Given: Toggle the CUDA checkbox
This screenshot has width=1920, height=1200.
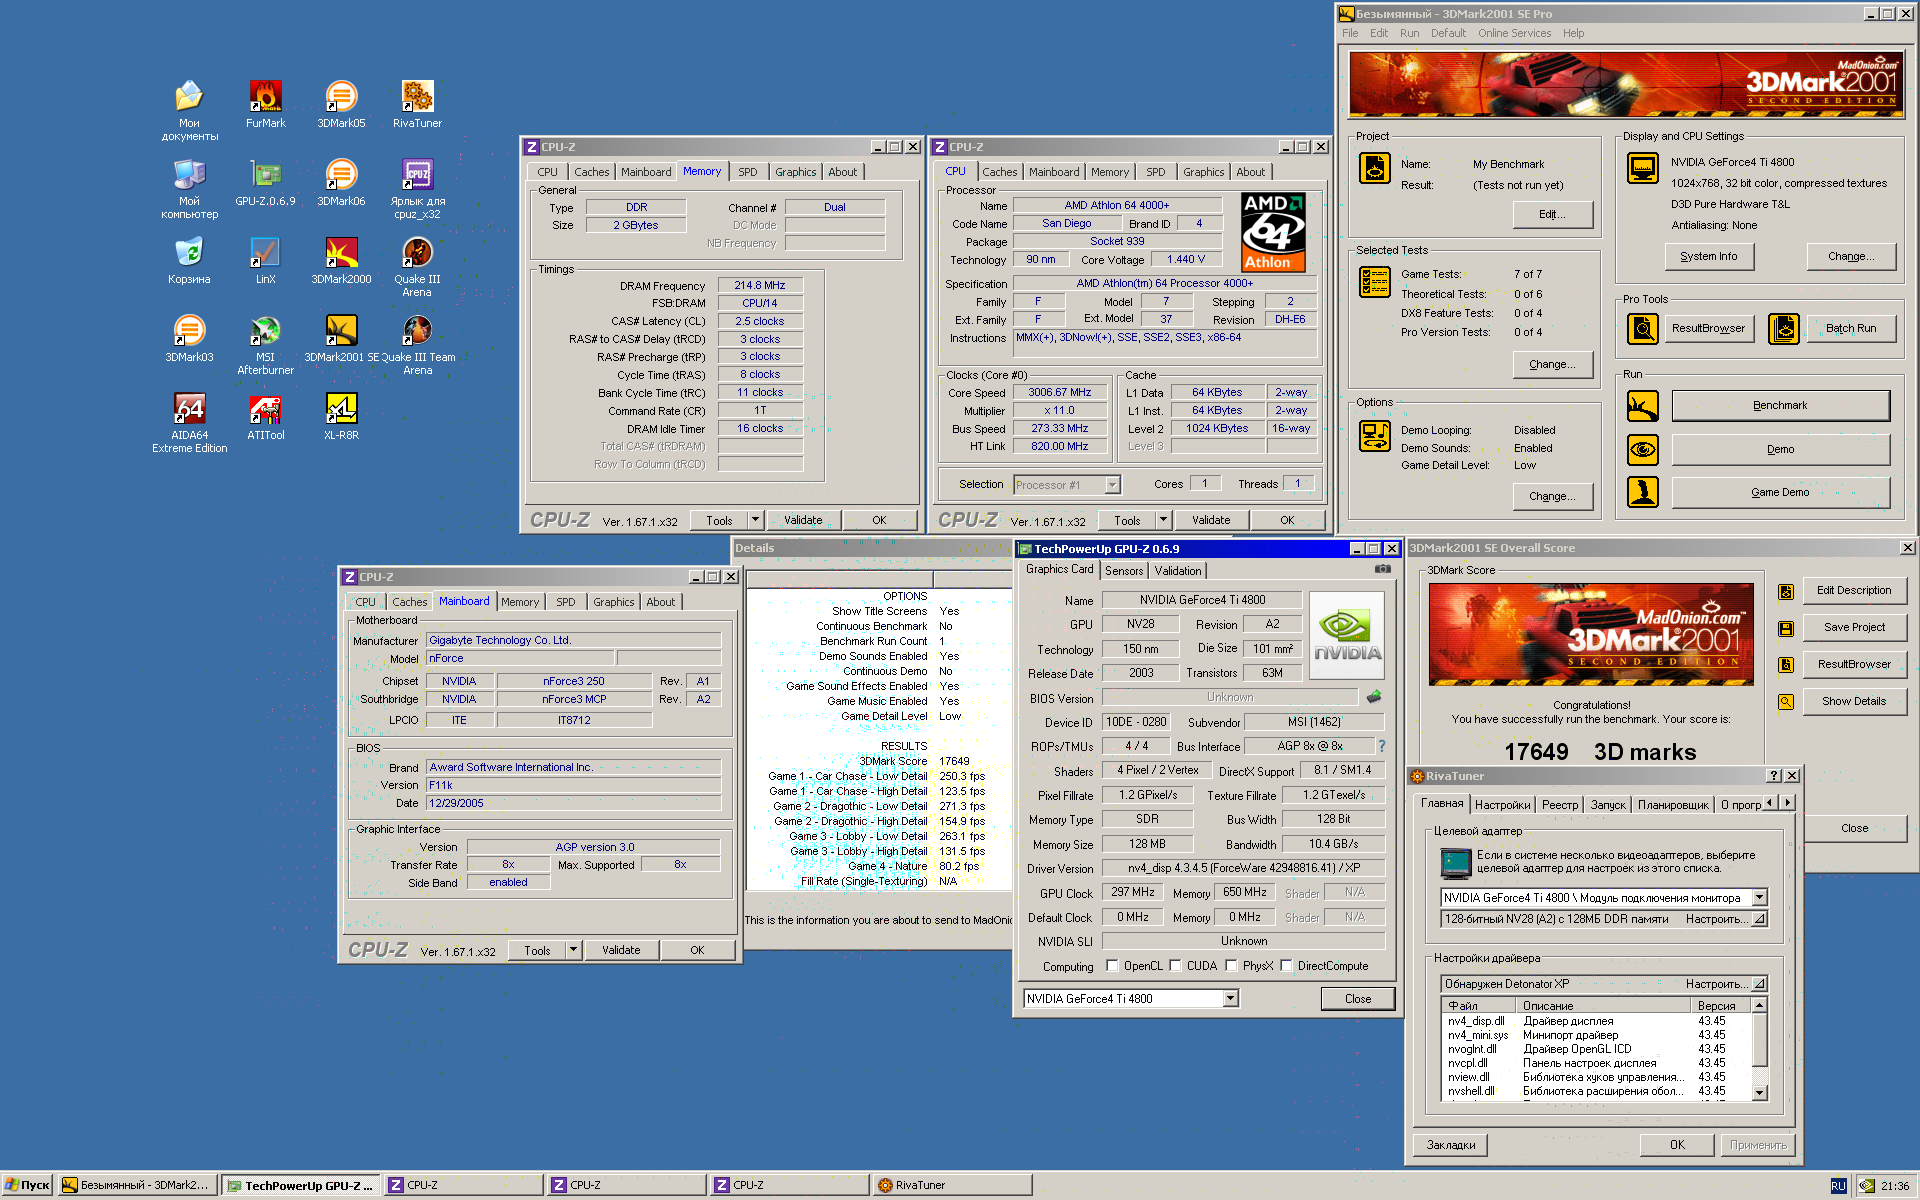Looking at the screenshot, I should coord(1176,966).
